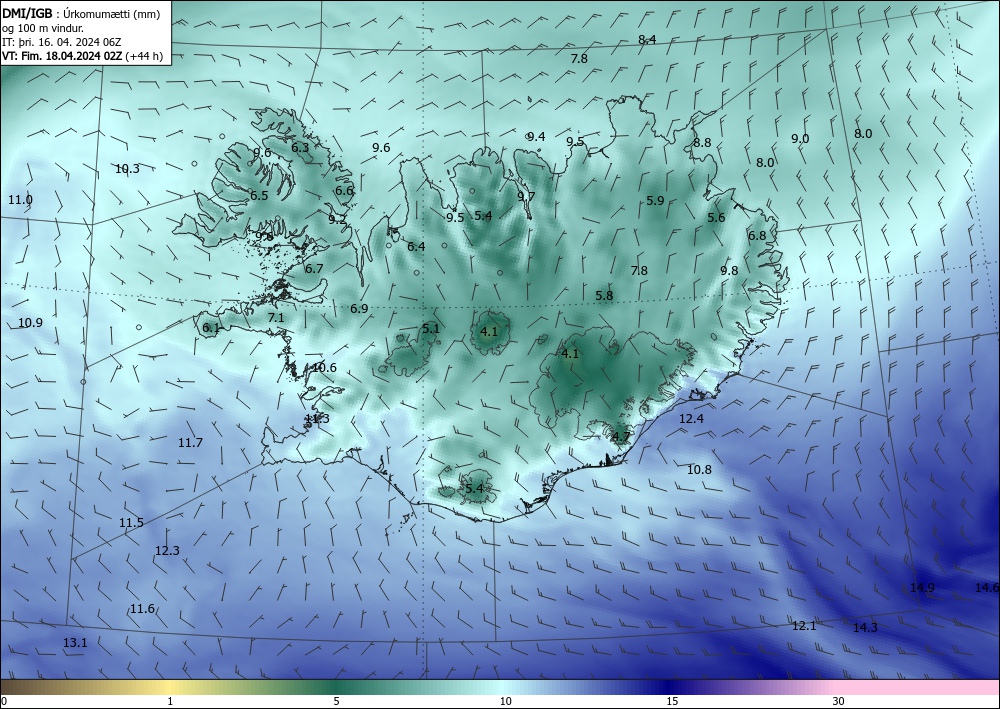
Task: Click the 6.4 value on the map
Action: [416, 246]
